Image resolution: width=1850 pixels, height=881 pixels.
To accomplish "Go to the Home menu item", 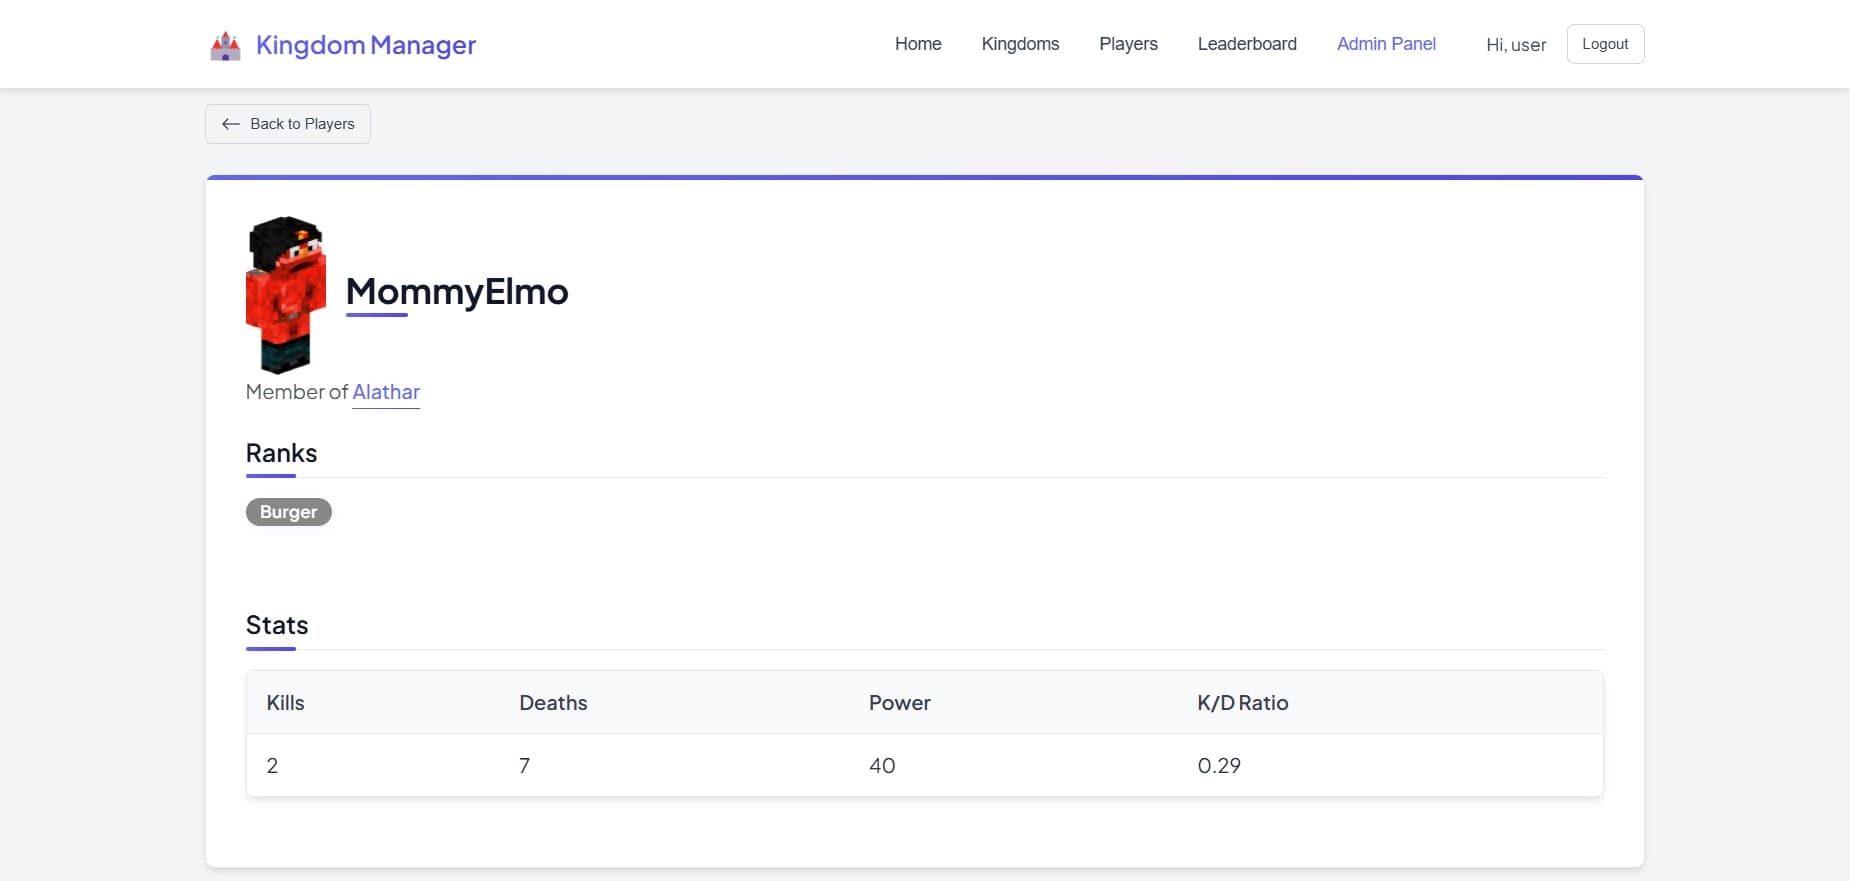I will coord(918,44).
